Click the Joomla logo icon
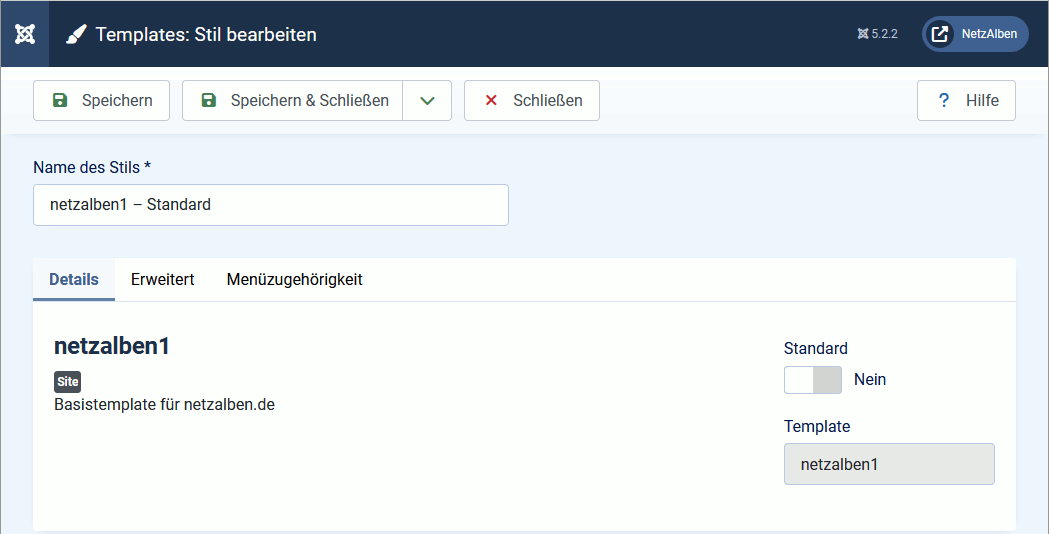The height and width of the screenshot is (534, 1049). pos(25,34)
